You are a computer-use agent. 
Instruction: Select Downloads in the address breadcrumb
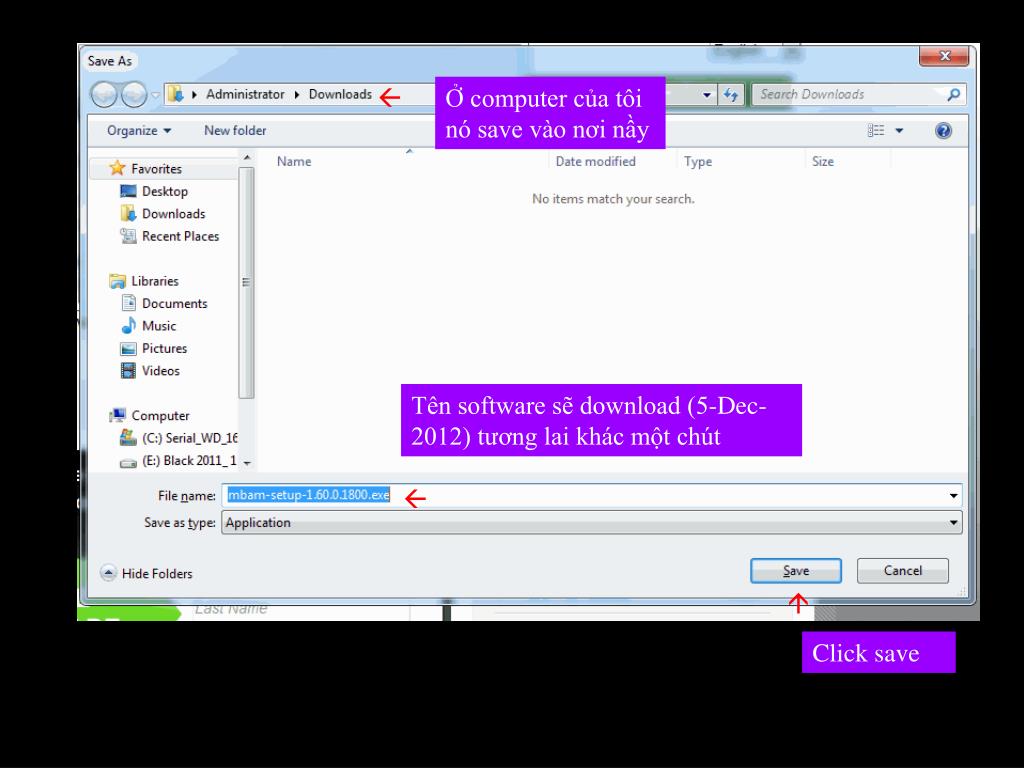340,94
